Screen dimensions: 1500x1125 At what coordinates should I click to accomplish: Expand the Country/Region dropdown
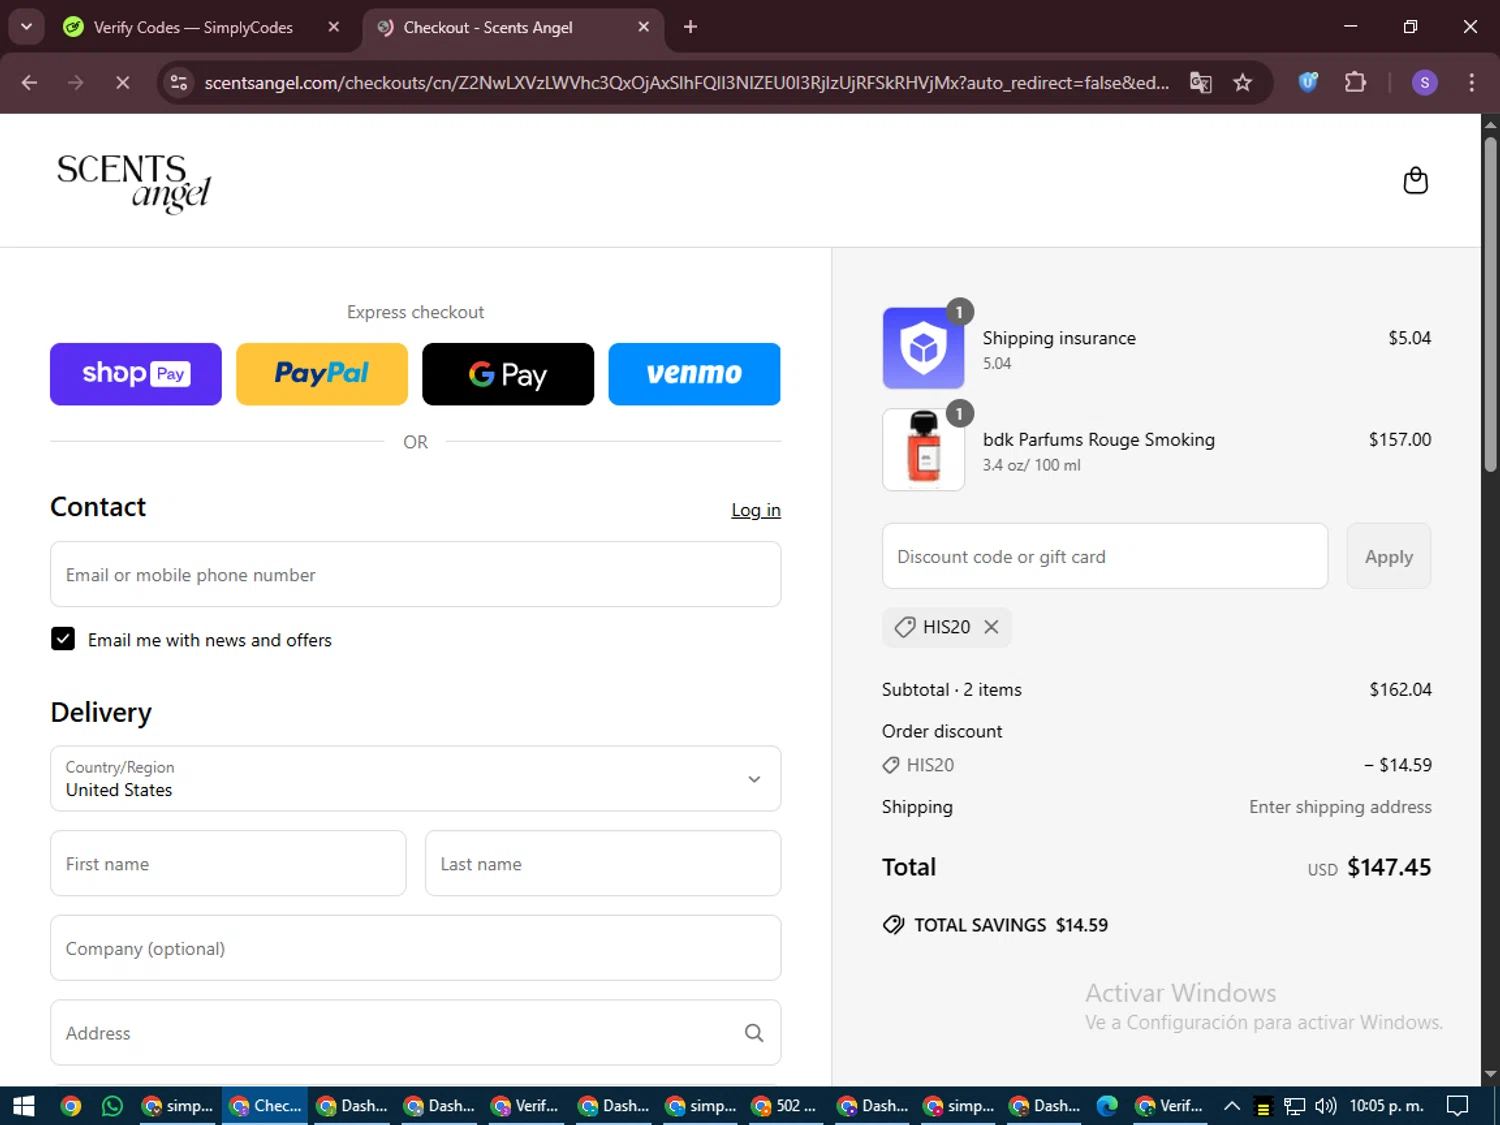[415, 778]
